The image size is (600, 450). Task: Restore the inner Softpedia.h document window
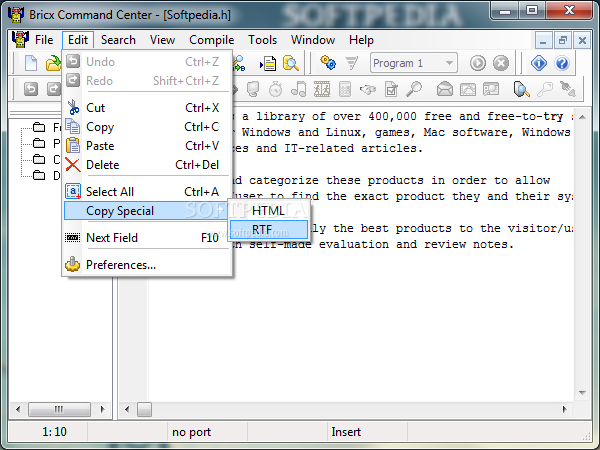562,40
